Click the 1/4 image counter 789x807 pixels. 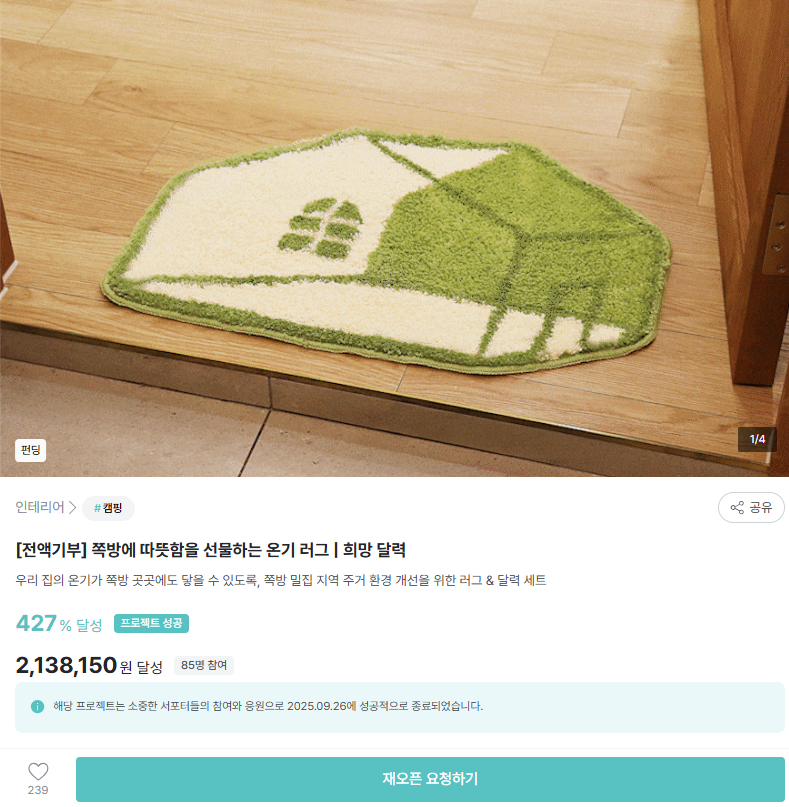pyautogui.click(x=757, y=440)
